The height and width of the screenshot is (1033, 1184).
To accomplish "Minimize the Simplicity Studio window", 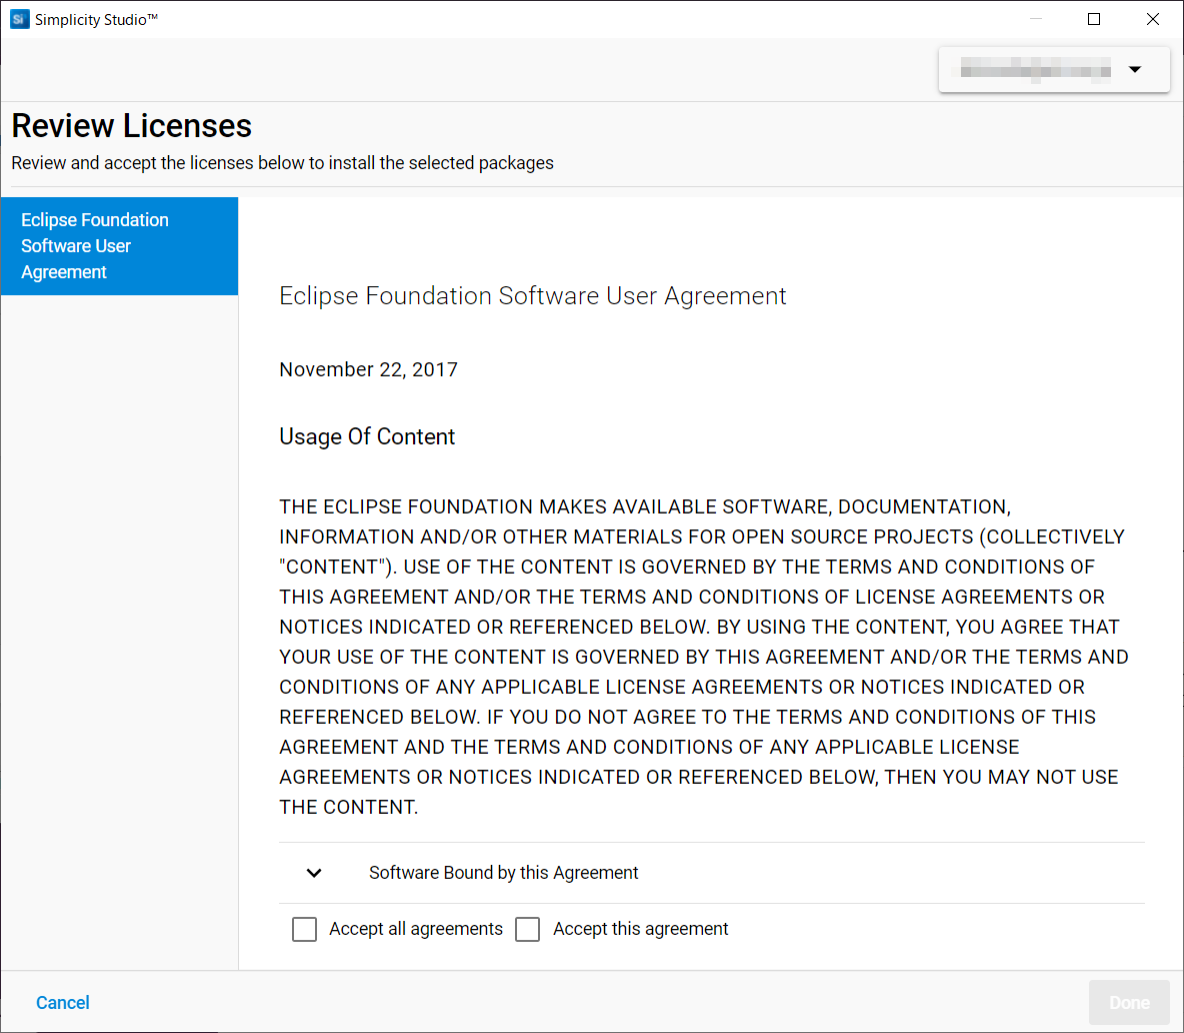I will [1035, 19].
